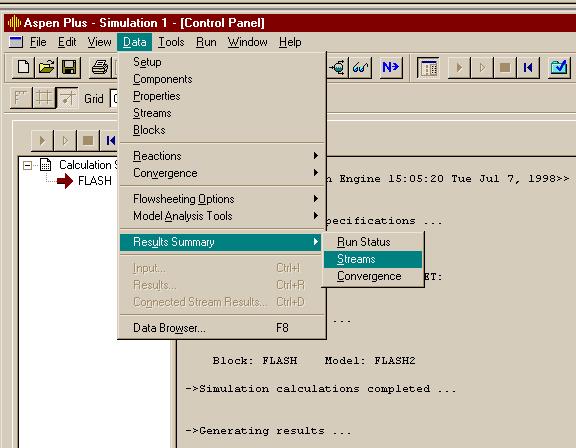Select Run Status in Results Summary submenu
Image resolution: width=576 pixels, height=448 pixels.
373,242
